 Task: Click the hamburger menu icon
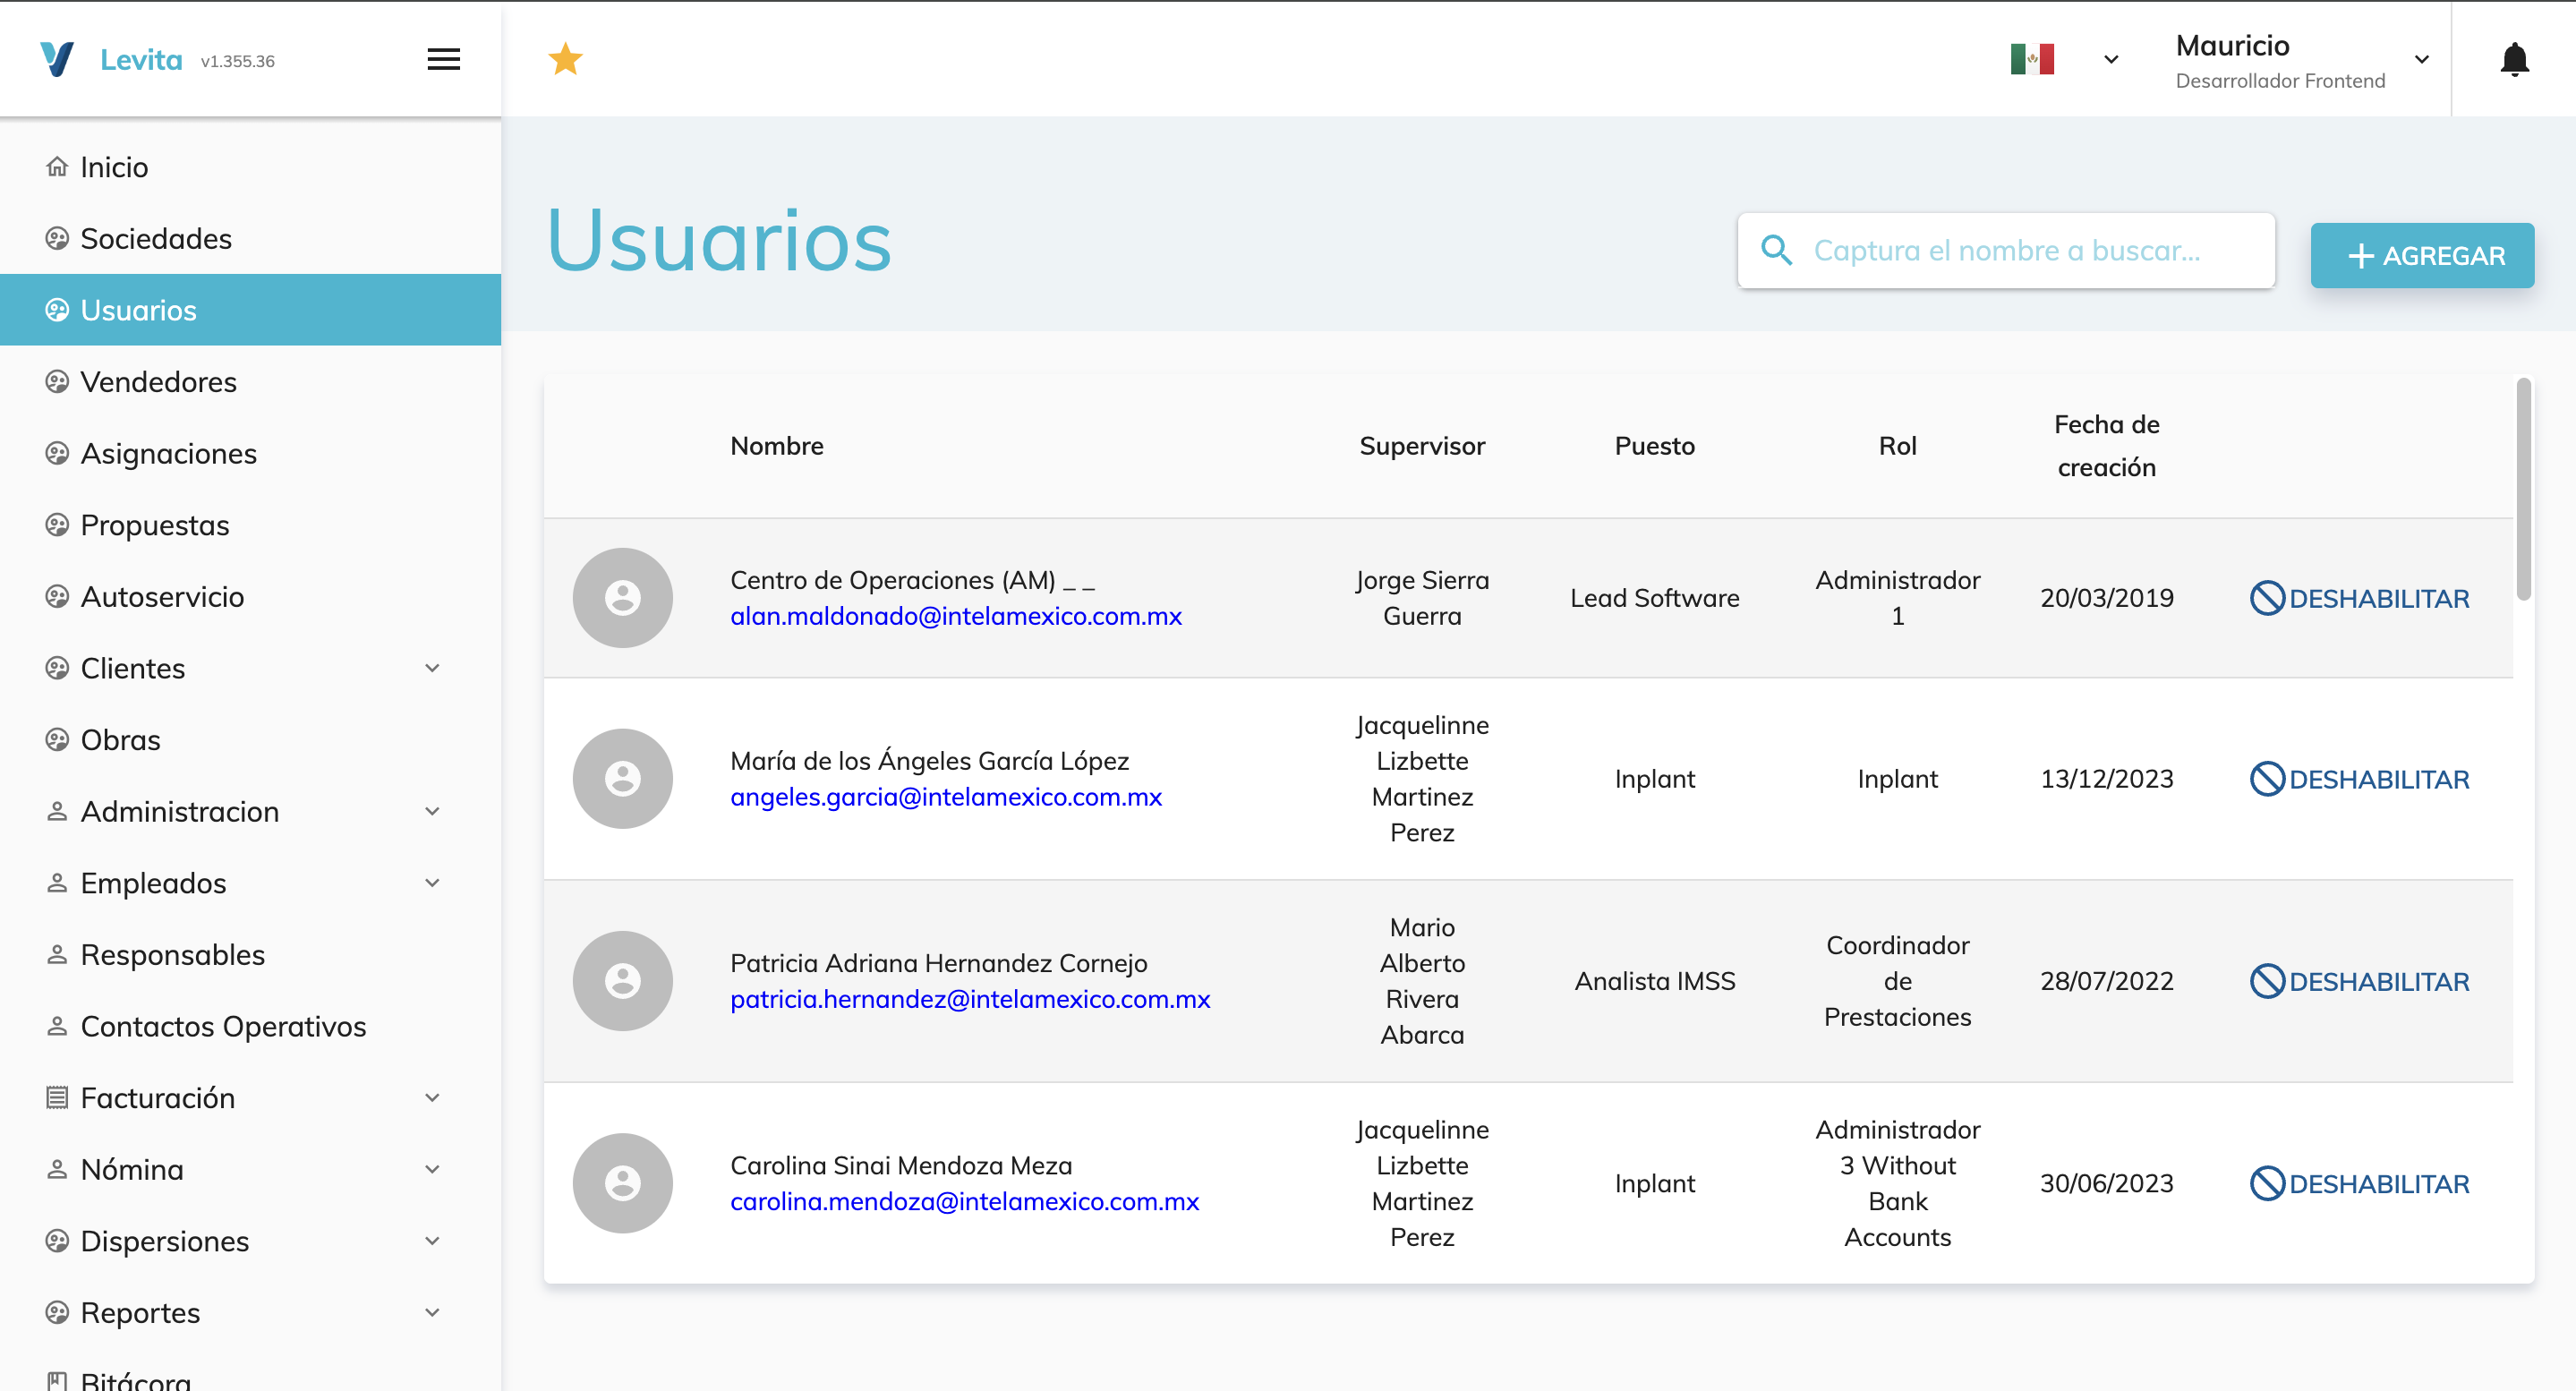tap(443, 60)
